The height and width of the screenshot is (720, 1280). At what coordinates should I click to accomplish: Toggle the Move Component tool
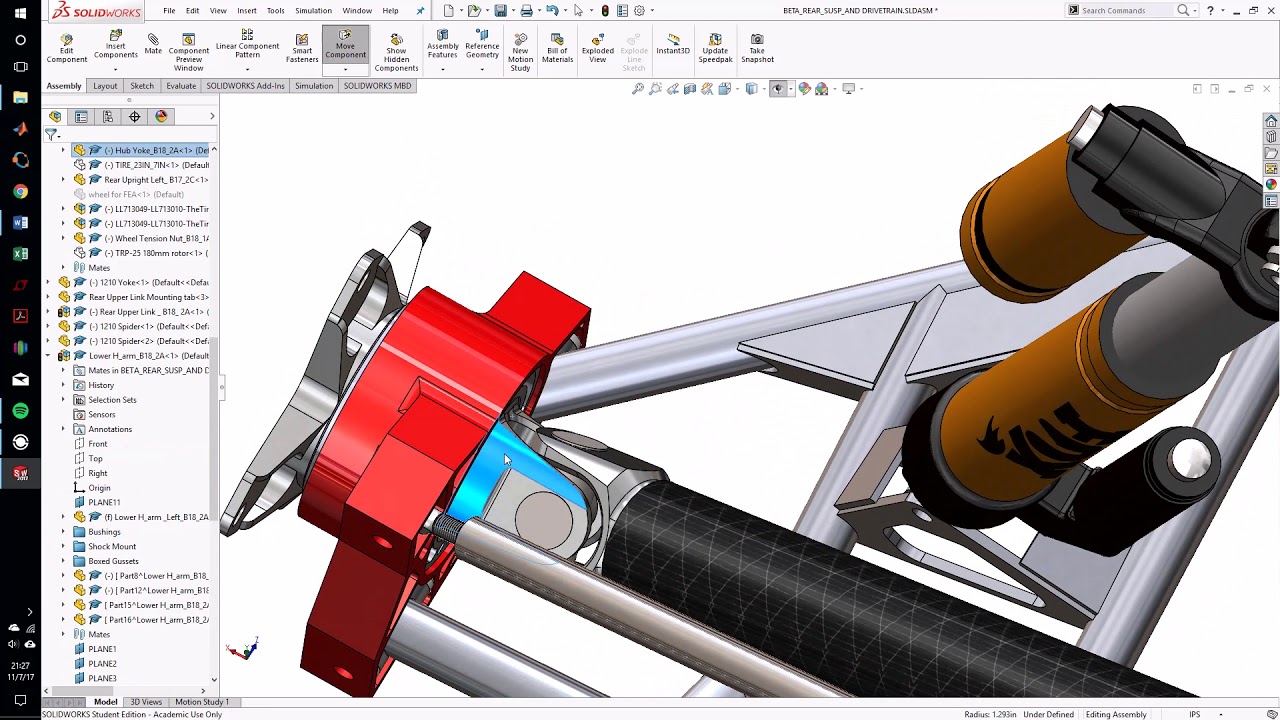coord(345,44)
